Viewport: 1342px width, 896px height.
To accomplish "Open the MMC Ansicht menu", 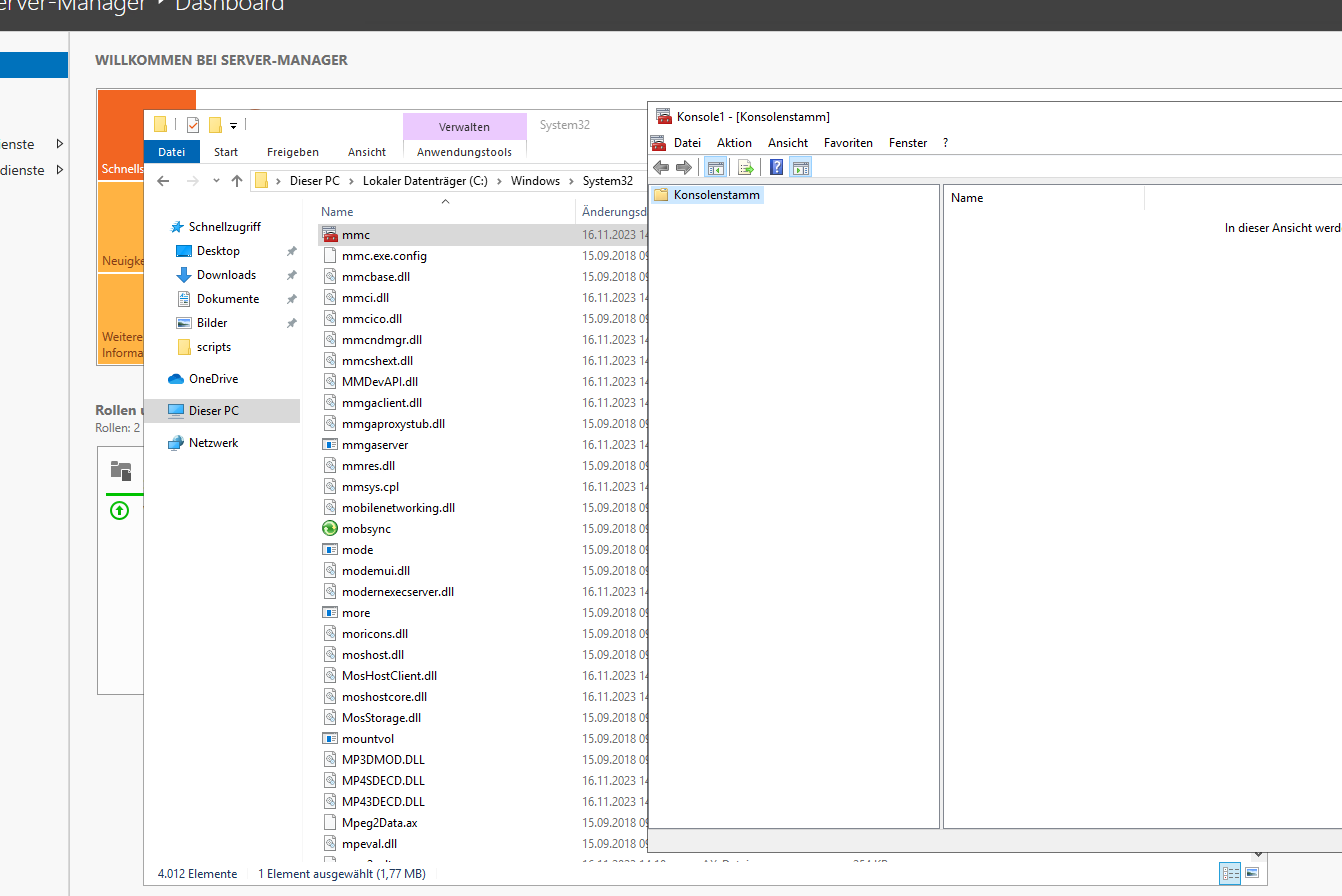I will (x=788, y=143).
